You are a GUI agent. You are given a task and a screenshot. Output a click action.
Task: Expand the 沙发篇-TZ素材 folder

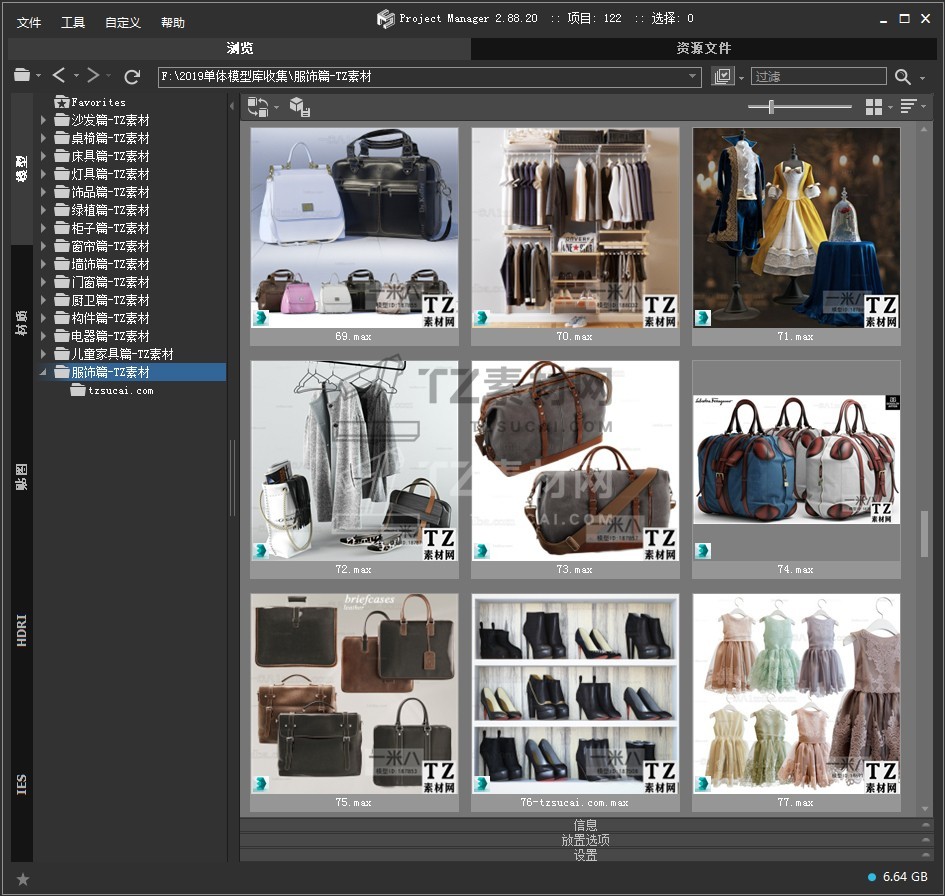tap(44, 120)
